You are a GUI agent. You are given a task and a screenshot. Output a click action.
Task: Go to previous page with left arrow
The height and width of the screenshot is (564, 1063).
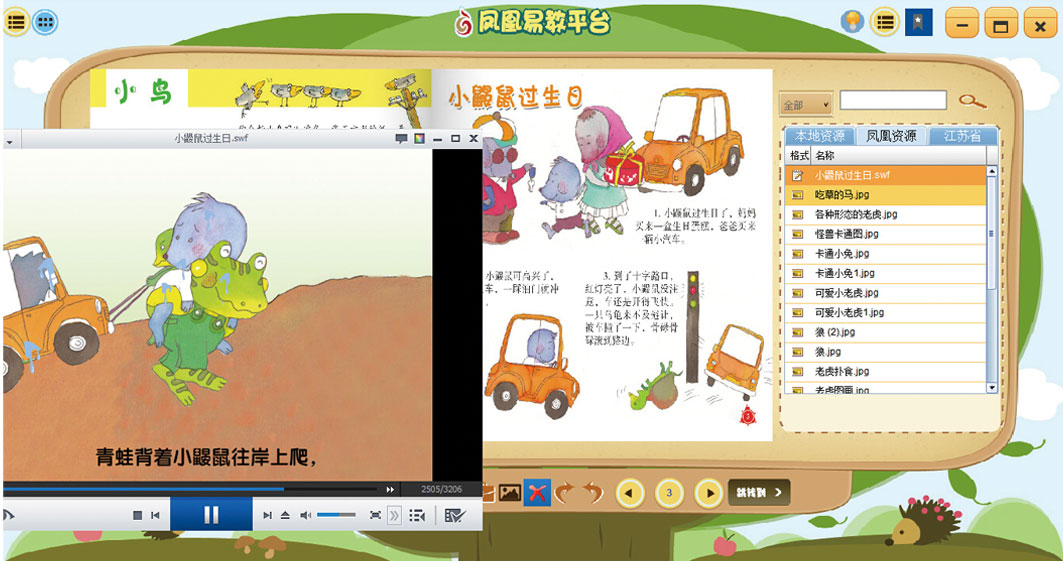click(x=630, y=493)
